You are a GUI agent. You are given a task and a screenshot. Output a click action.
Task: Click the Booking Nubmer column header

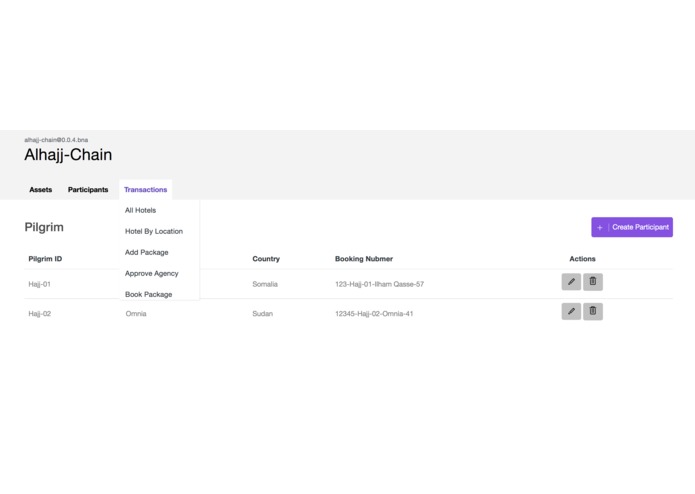click(364, 259)
